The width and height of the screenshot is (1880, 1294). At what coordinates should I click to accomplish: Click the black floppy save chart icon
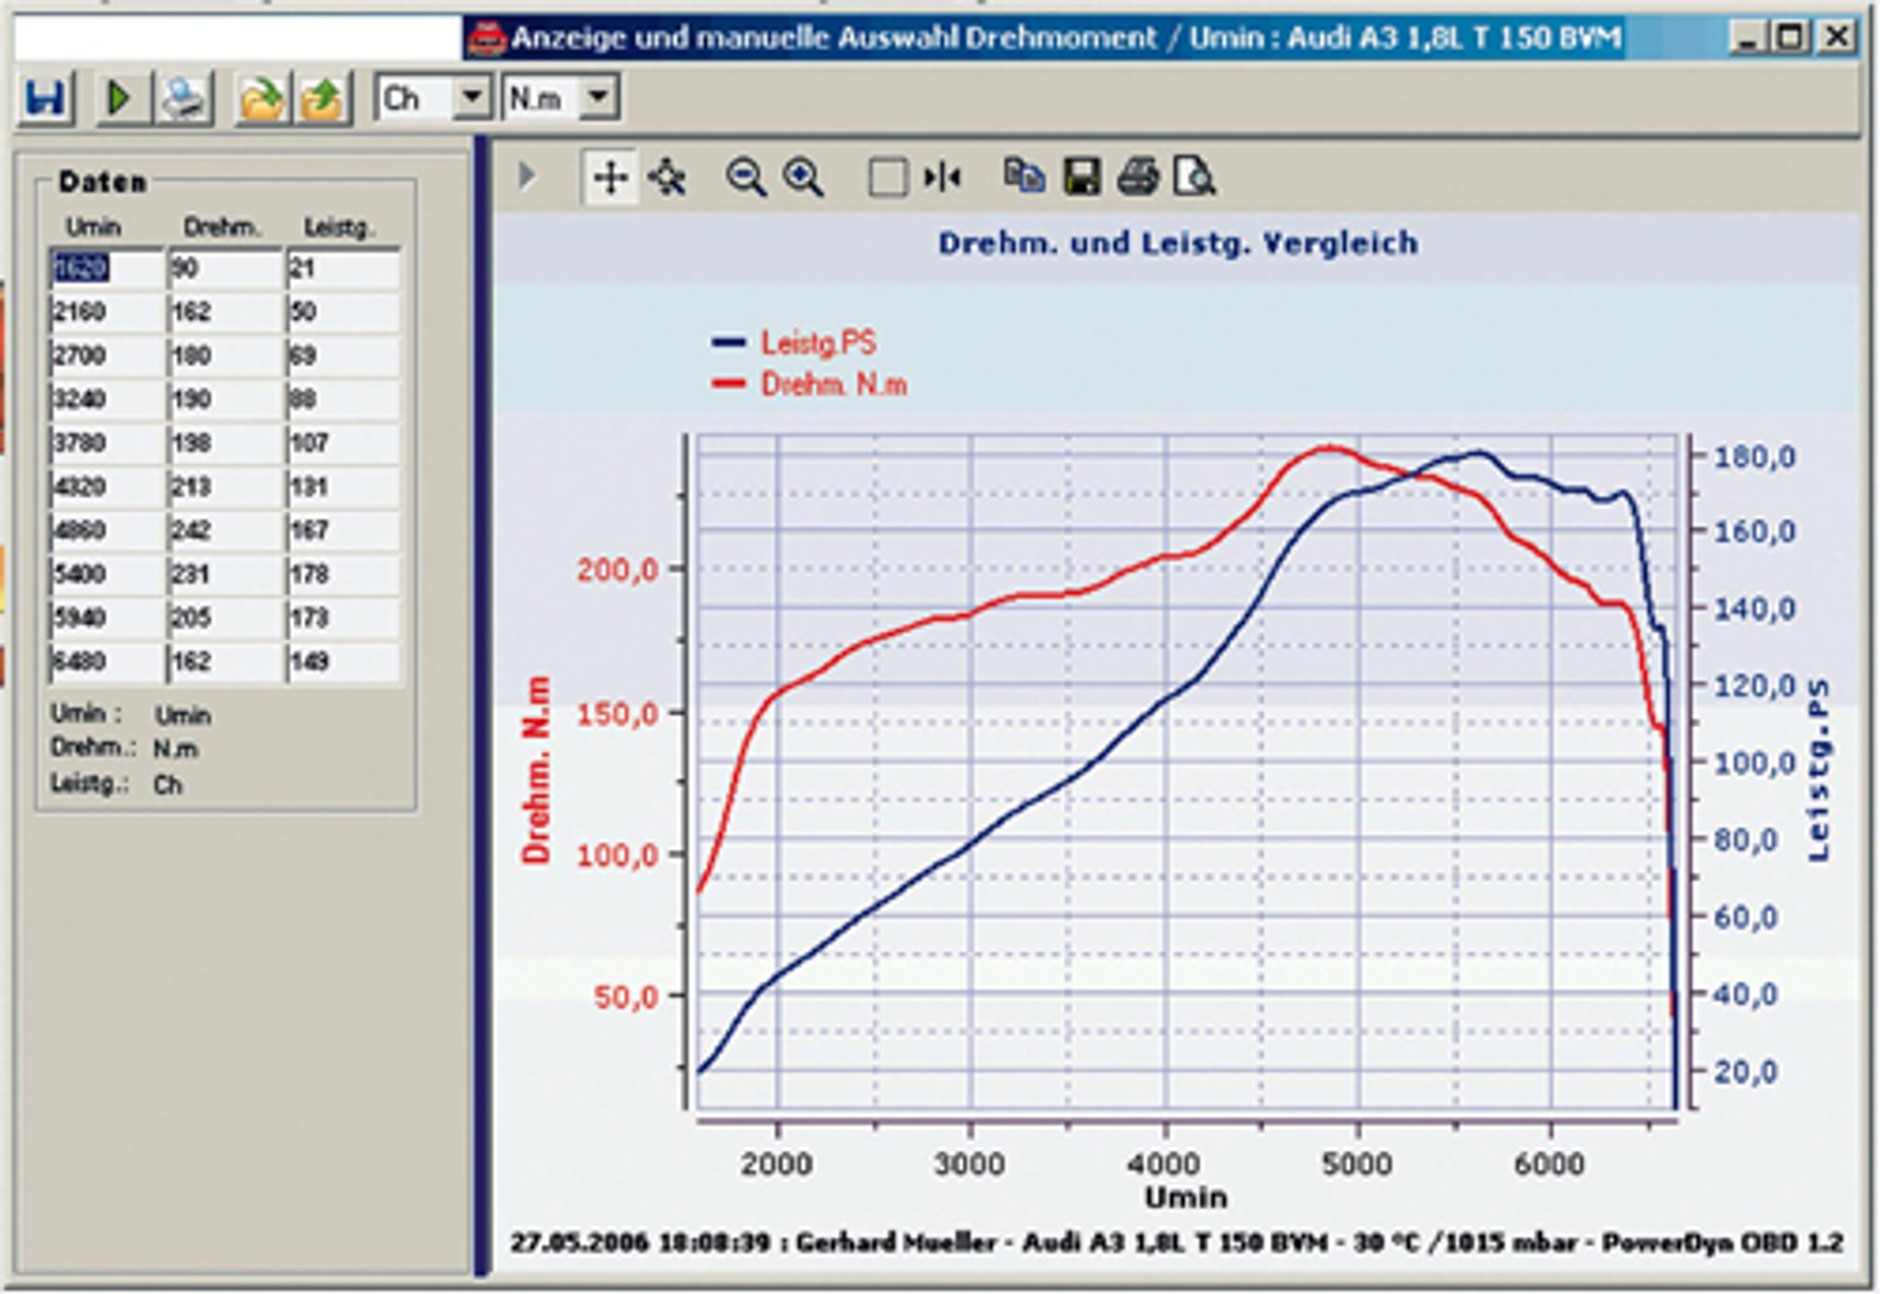coord(1082,178)
